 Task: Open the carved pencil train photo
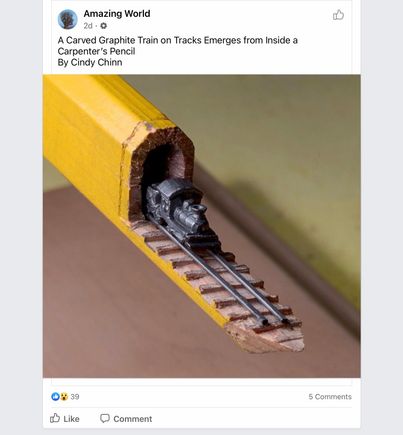(202, 226)
